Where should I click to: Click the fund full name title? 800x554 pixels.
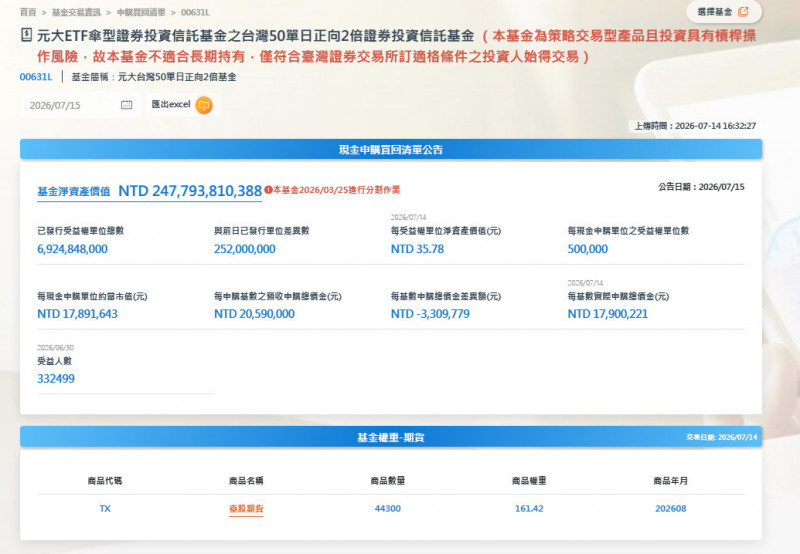[x=256, y=36]
